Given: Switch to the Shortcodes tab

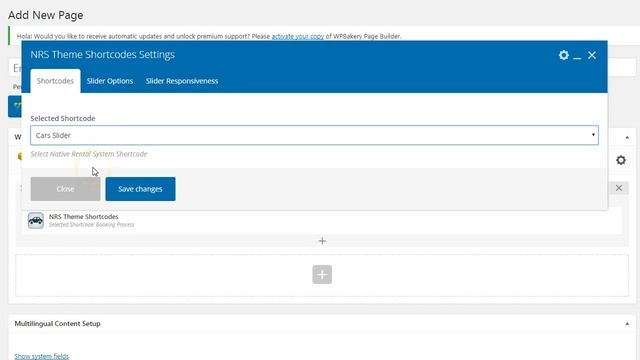Looking at the screenshot, I should (55, 81).
